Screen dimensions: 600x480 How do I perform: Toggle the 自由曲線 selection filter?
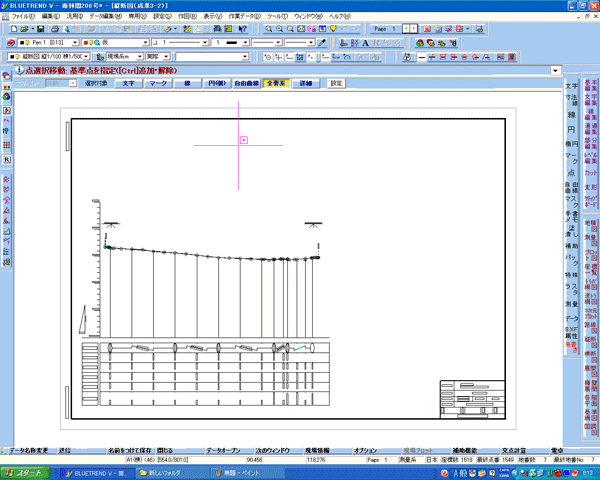[246, 83]
